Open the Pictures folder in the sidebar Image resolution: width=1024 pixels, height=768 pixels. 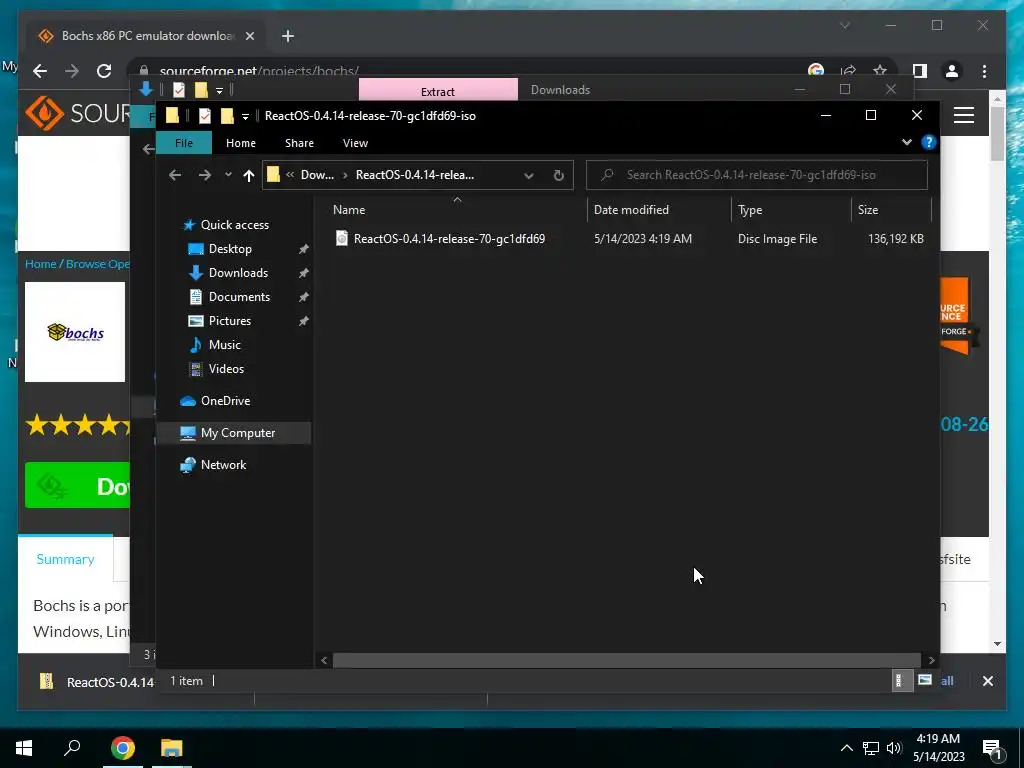point(229,321)
